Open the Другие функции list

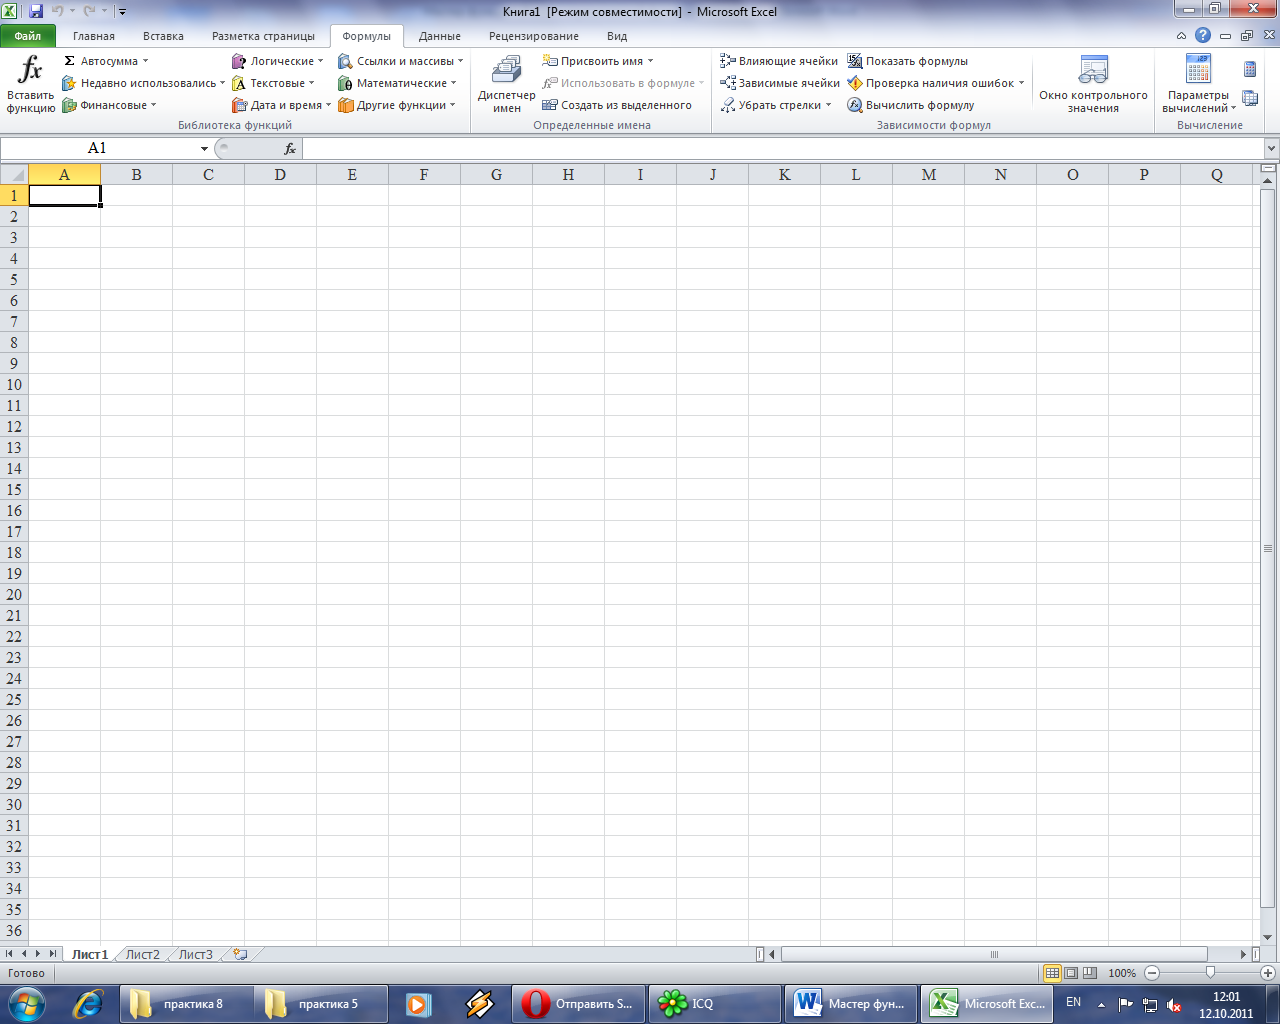(x=397, y=105)
